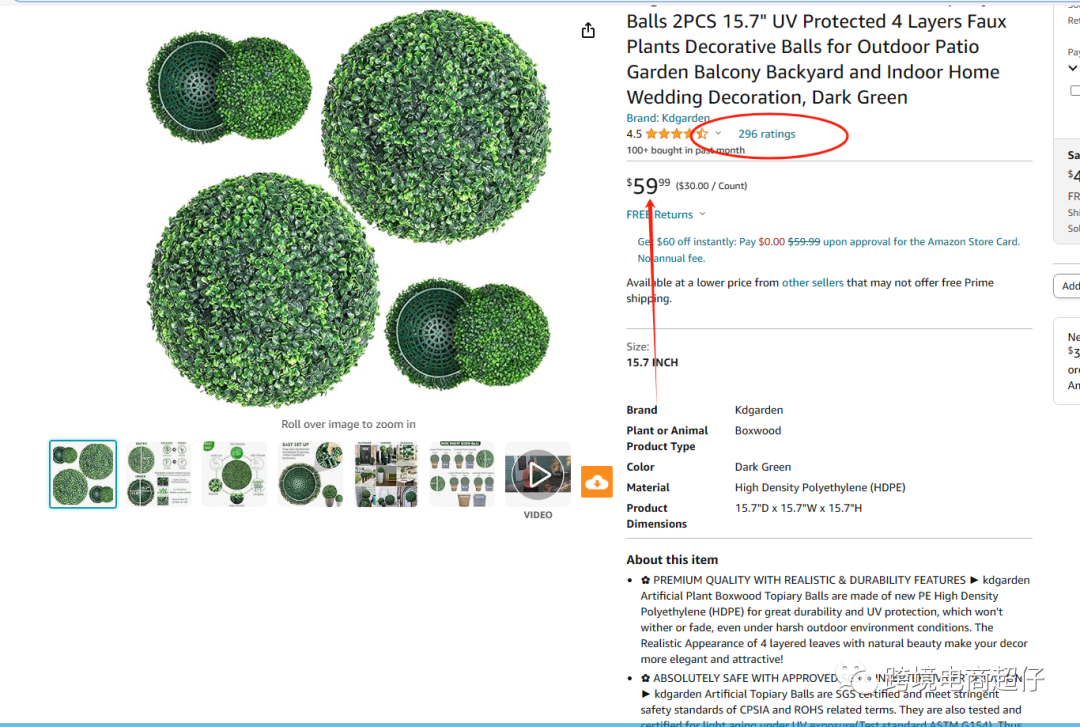Select the fifth thumbnail showing room scenes

click(x=386, y=474)
